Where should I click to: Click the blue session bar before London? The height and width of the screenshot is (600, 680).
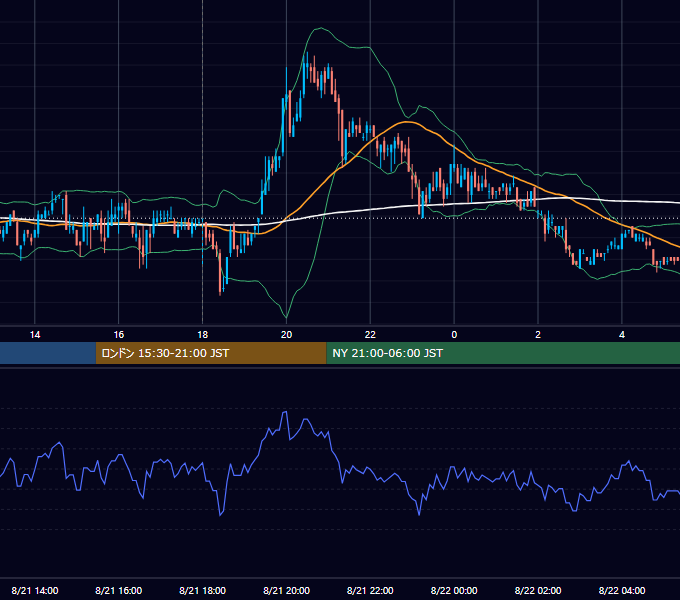48,353
